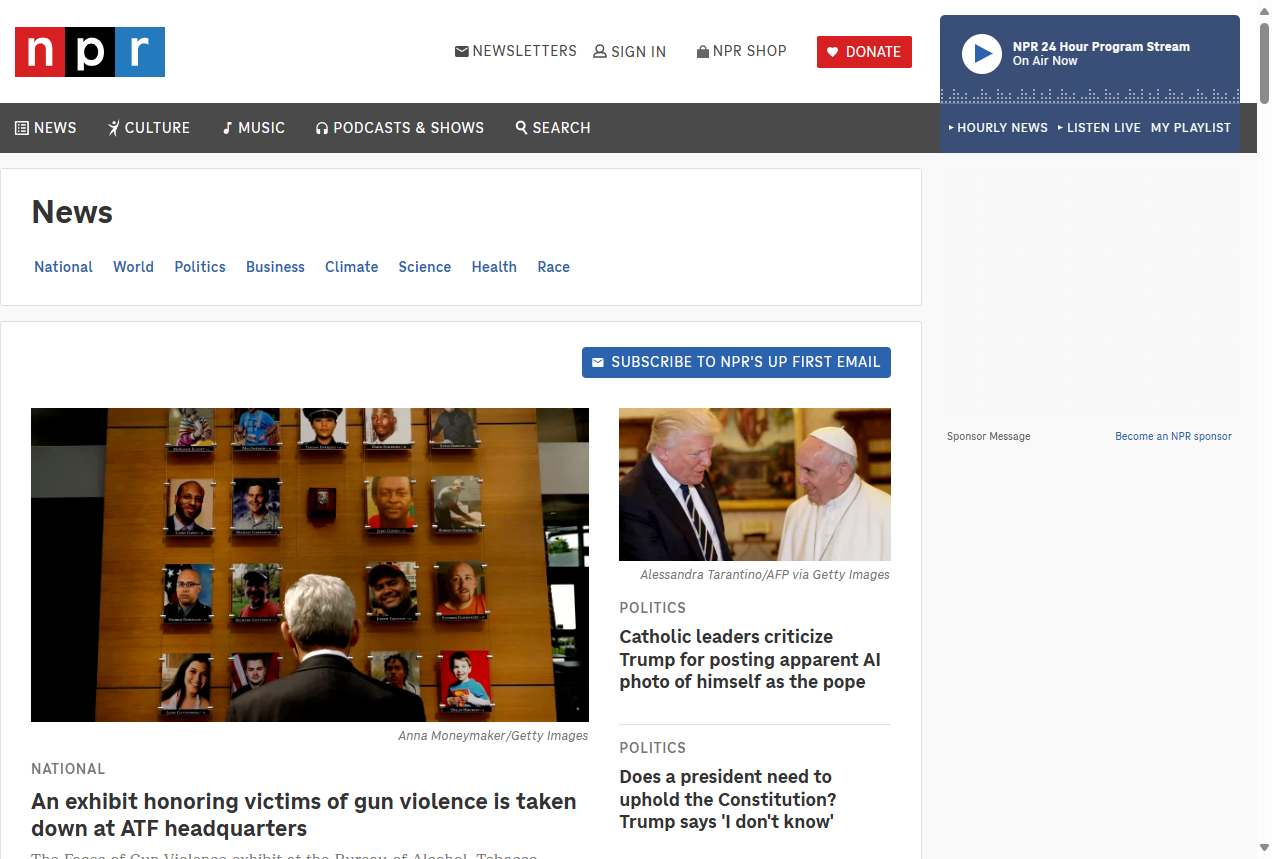The width and height of the screenshot is (1272, 859).
Task: Open the News section menu
Action: (x=46, y=128)
